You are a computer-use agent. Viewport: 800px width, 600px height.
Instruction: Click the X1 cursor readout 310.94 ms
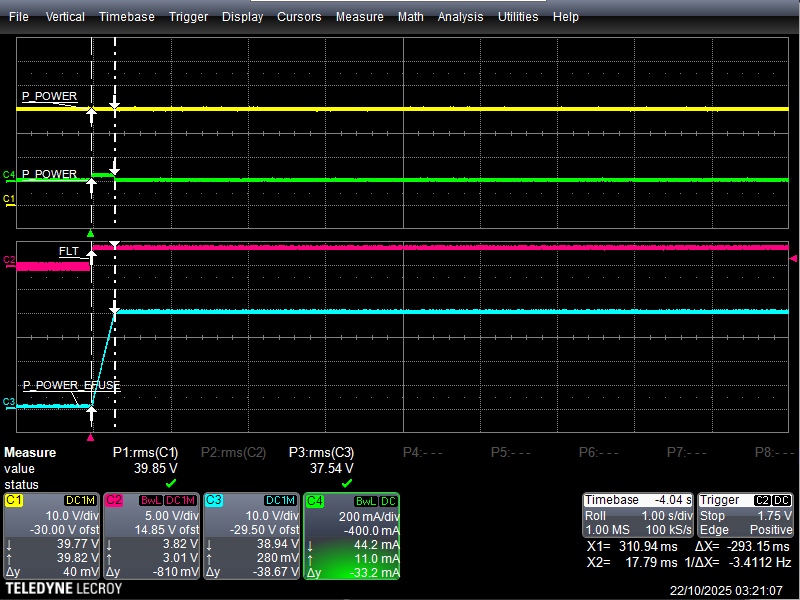coord(632,546)
